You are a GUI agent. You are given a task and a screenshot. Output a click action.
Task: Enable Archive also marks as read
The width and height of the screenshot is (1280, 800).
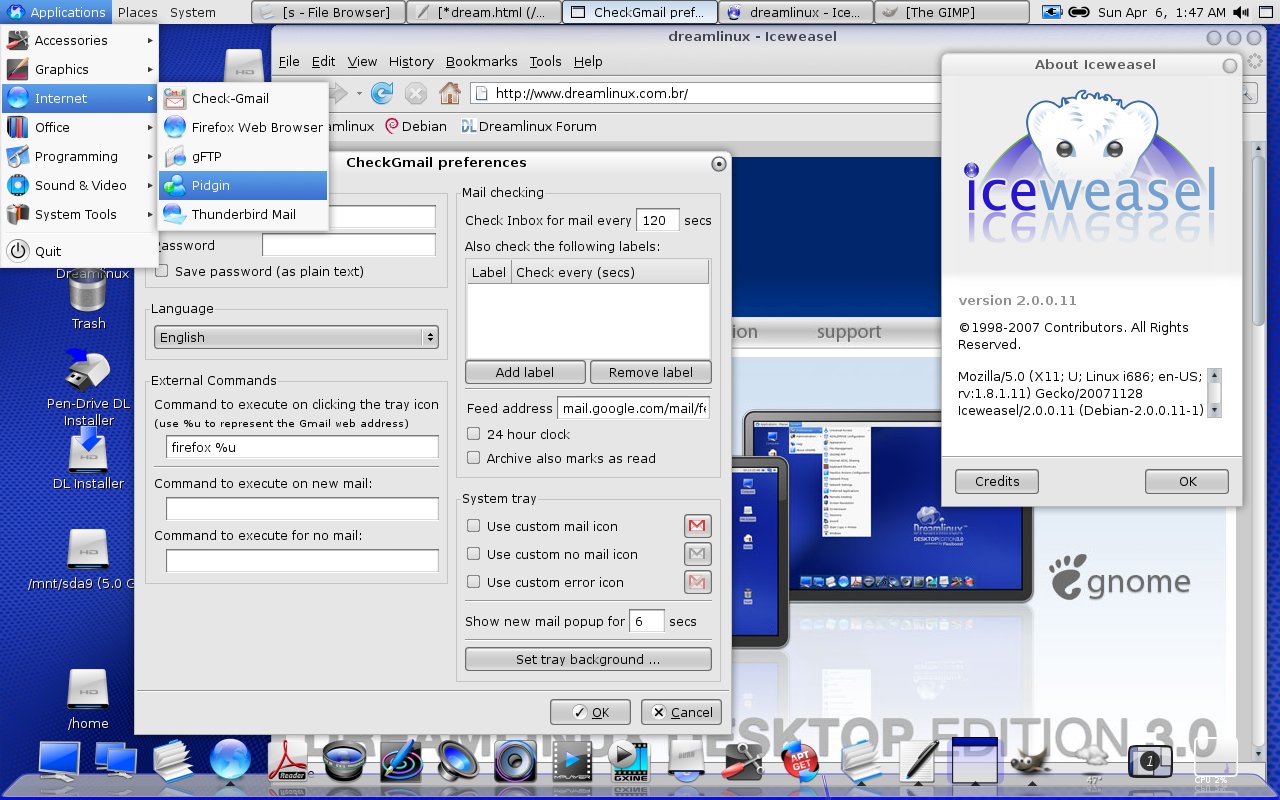click(474, 458)
